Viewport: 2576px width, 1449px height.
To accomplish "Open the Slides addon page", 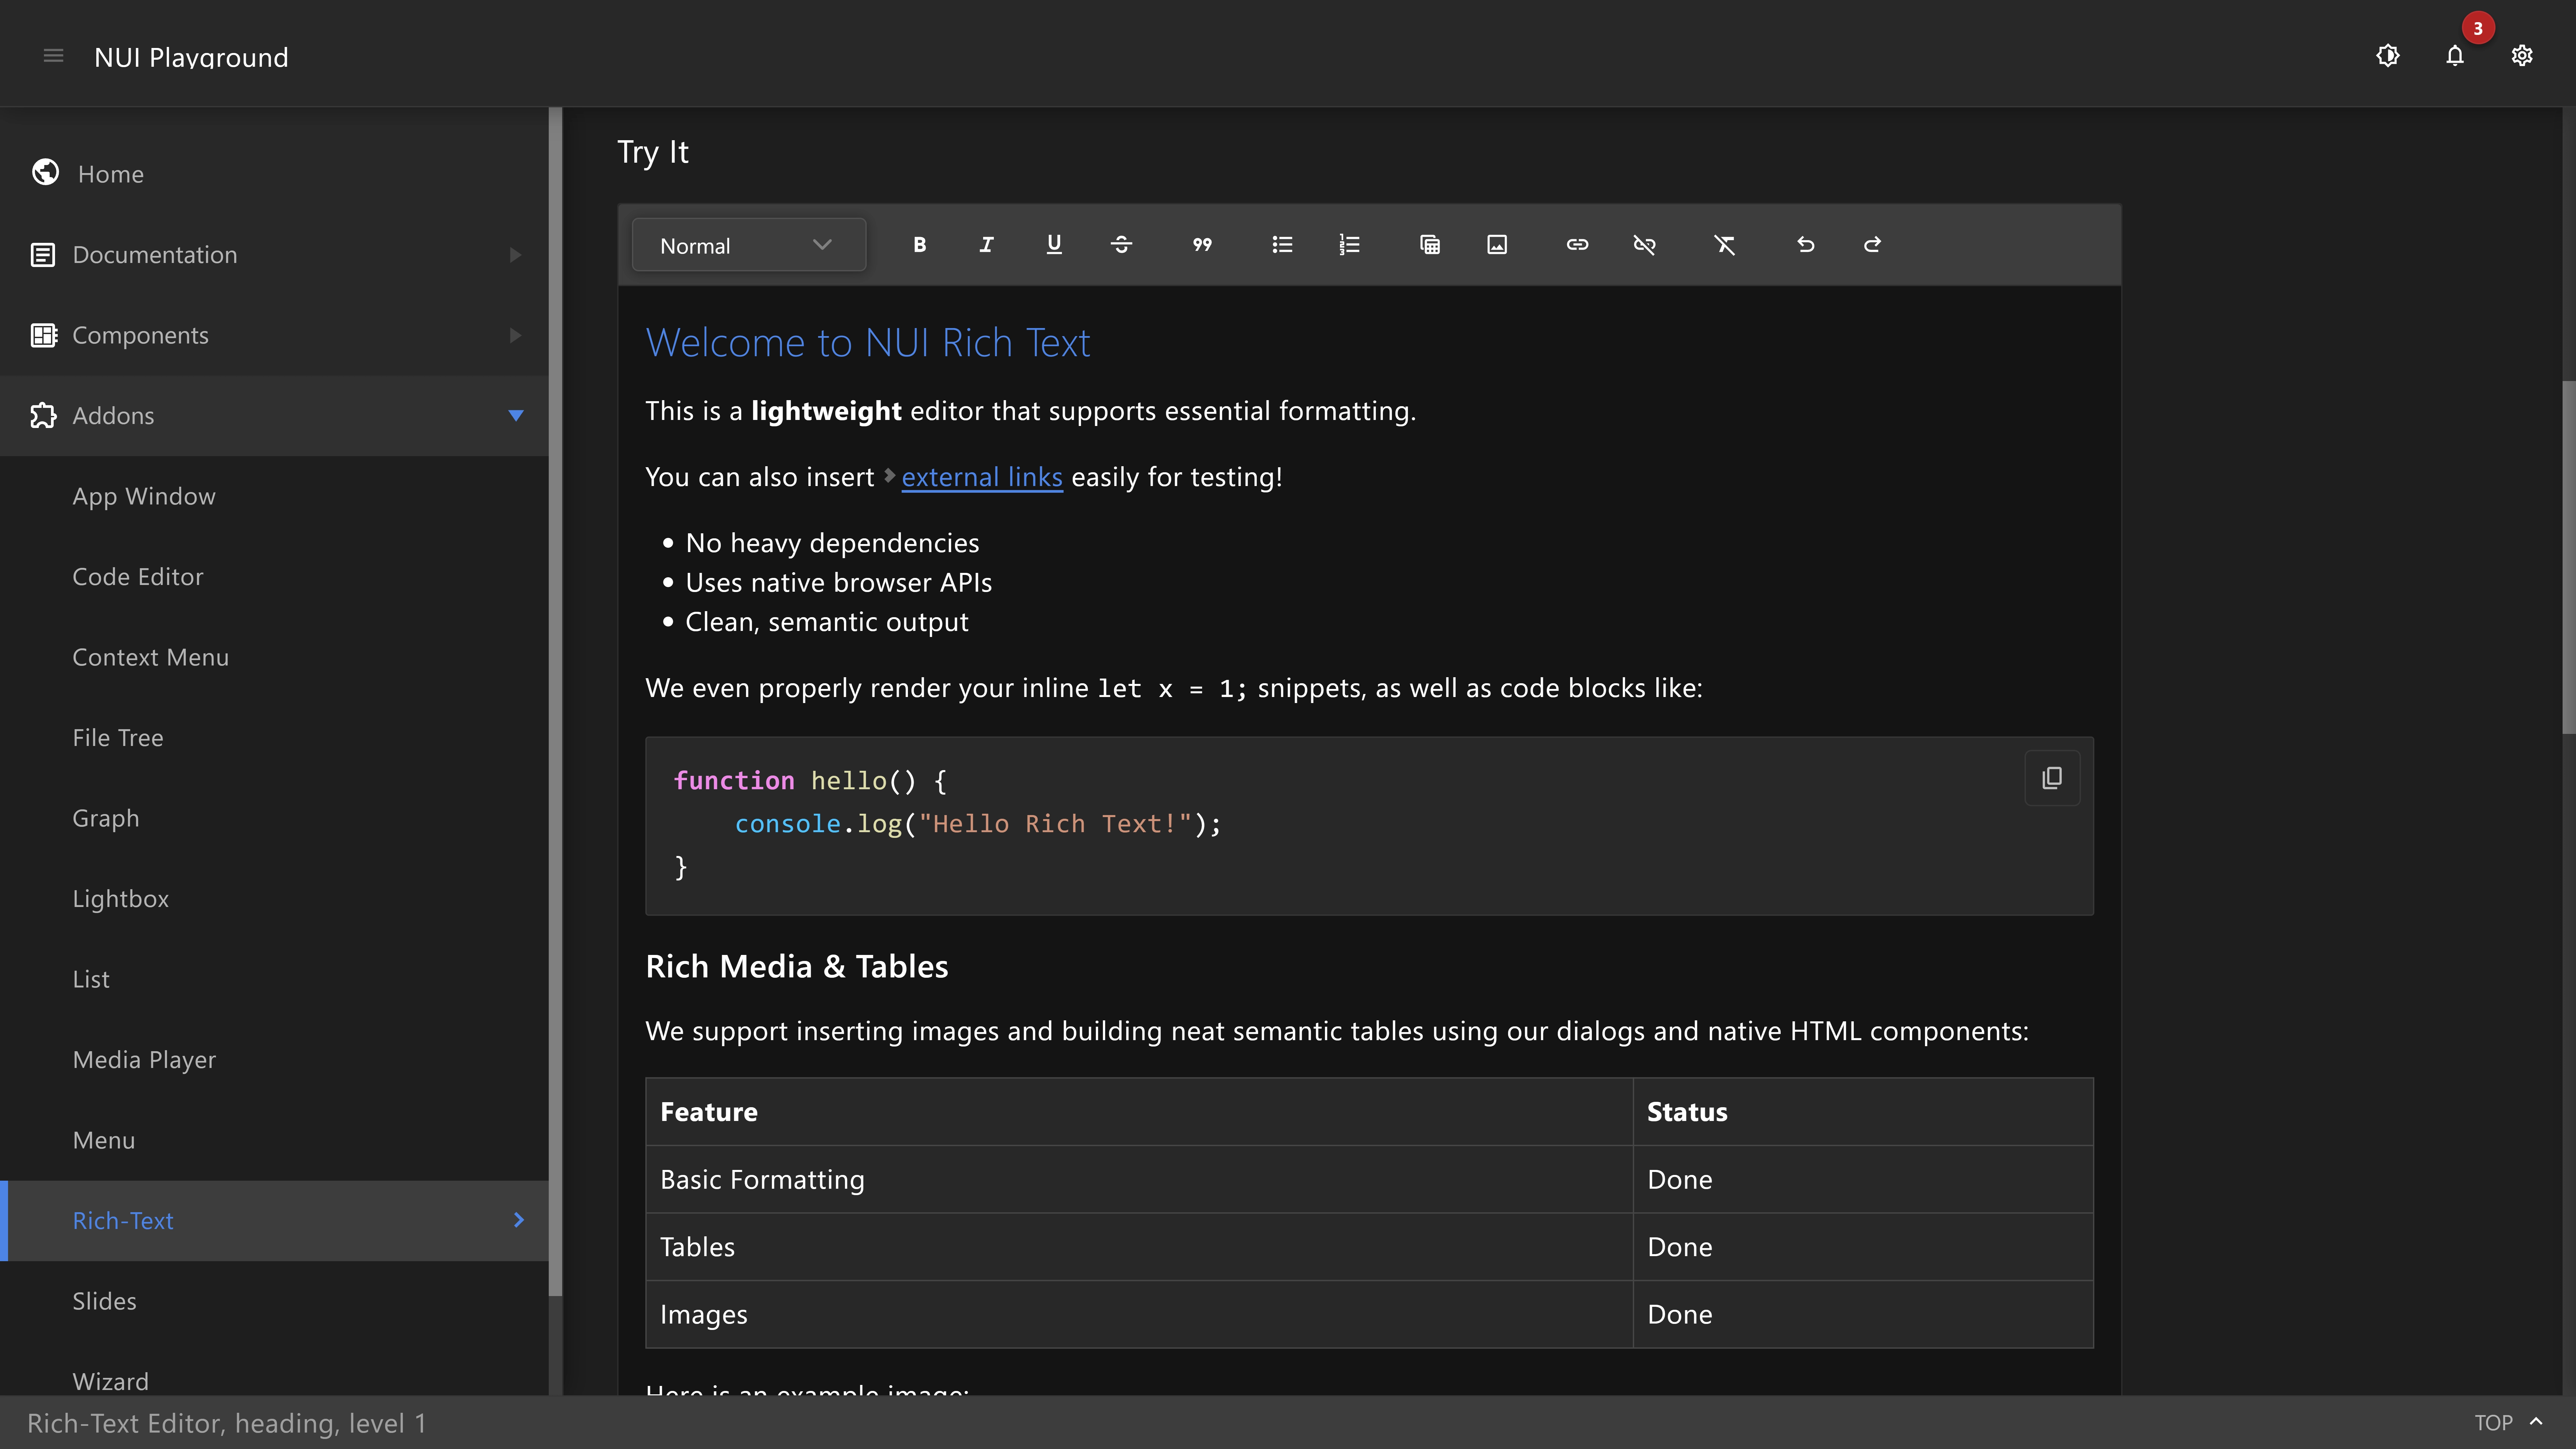I will point(274,1301).
